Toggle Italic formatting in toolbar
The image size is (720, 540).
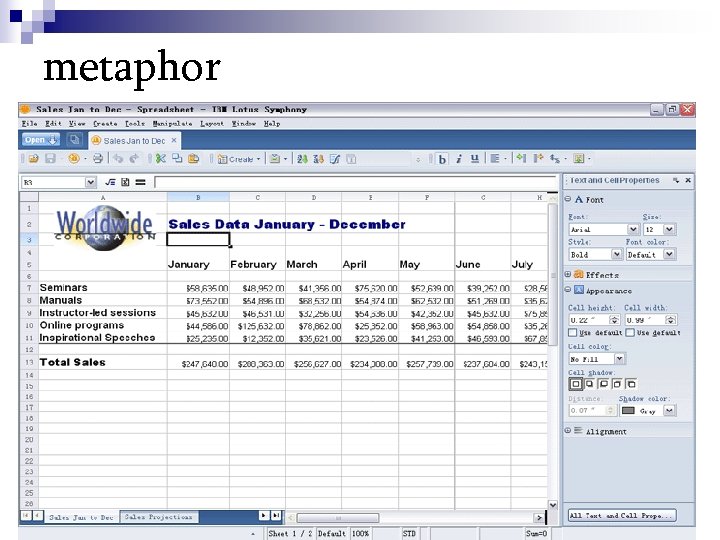(x=458, y=159)
